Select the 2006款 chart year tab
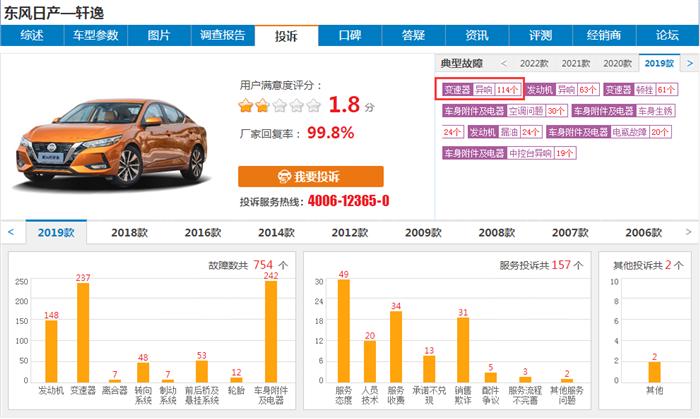 [644, 232]
